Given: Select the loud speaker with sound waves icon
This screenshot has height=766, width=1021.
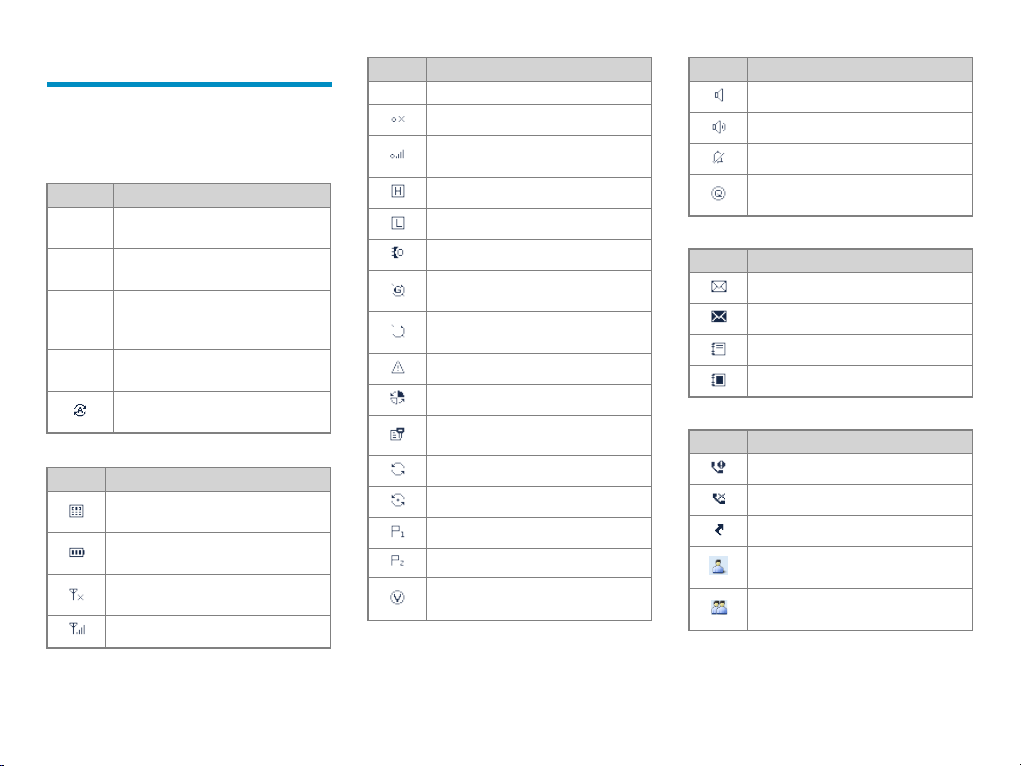Looking at the screenshot, I should (x=719, y=127).
